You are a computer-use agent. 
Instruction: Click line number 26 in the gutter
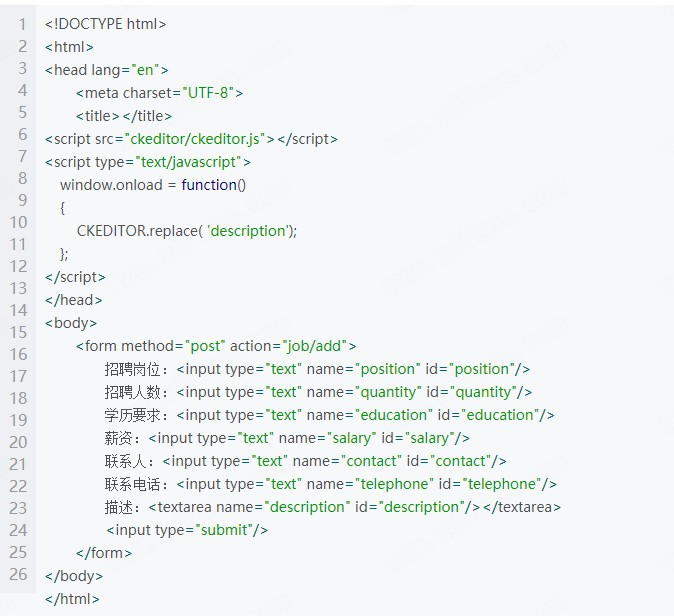(x=18, y=574)
